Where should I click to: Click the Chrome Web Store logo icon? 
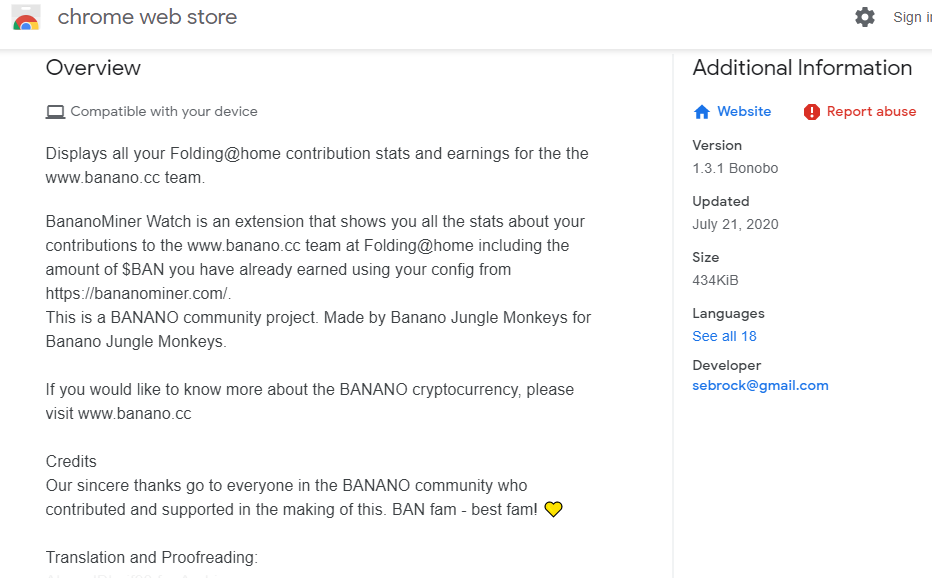point(26,18)
